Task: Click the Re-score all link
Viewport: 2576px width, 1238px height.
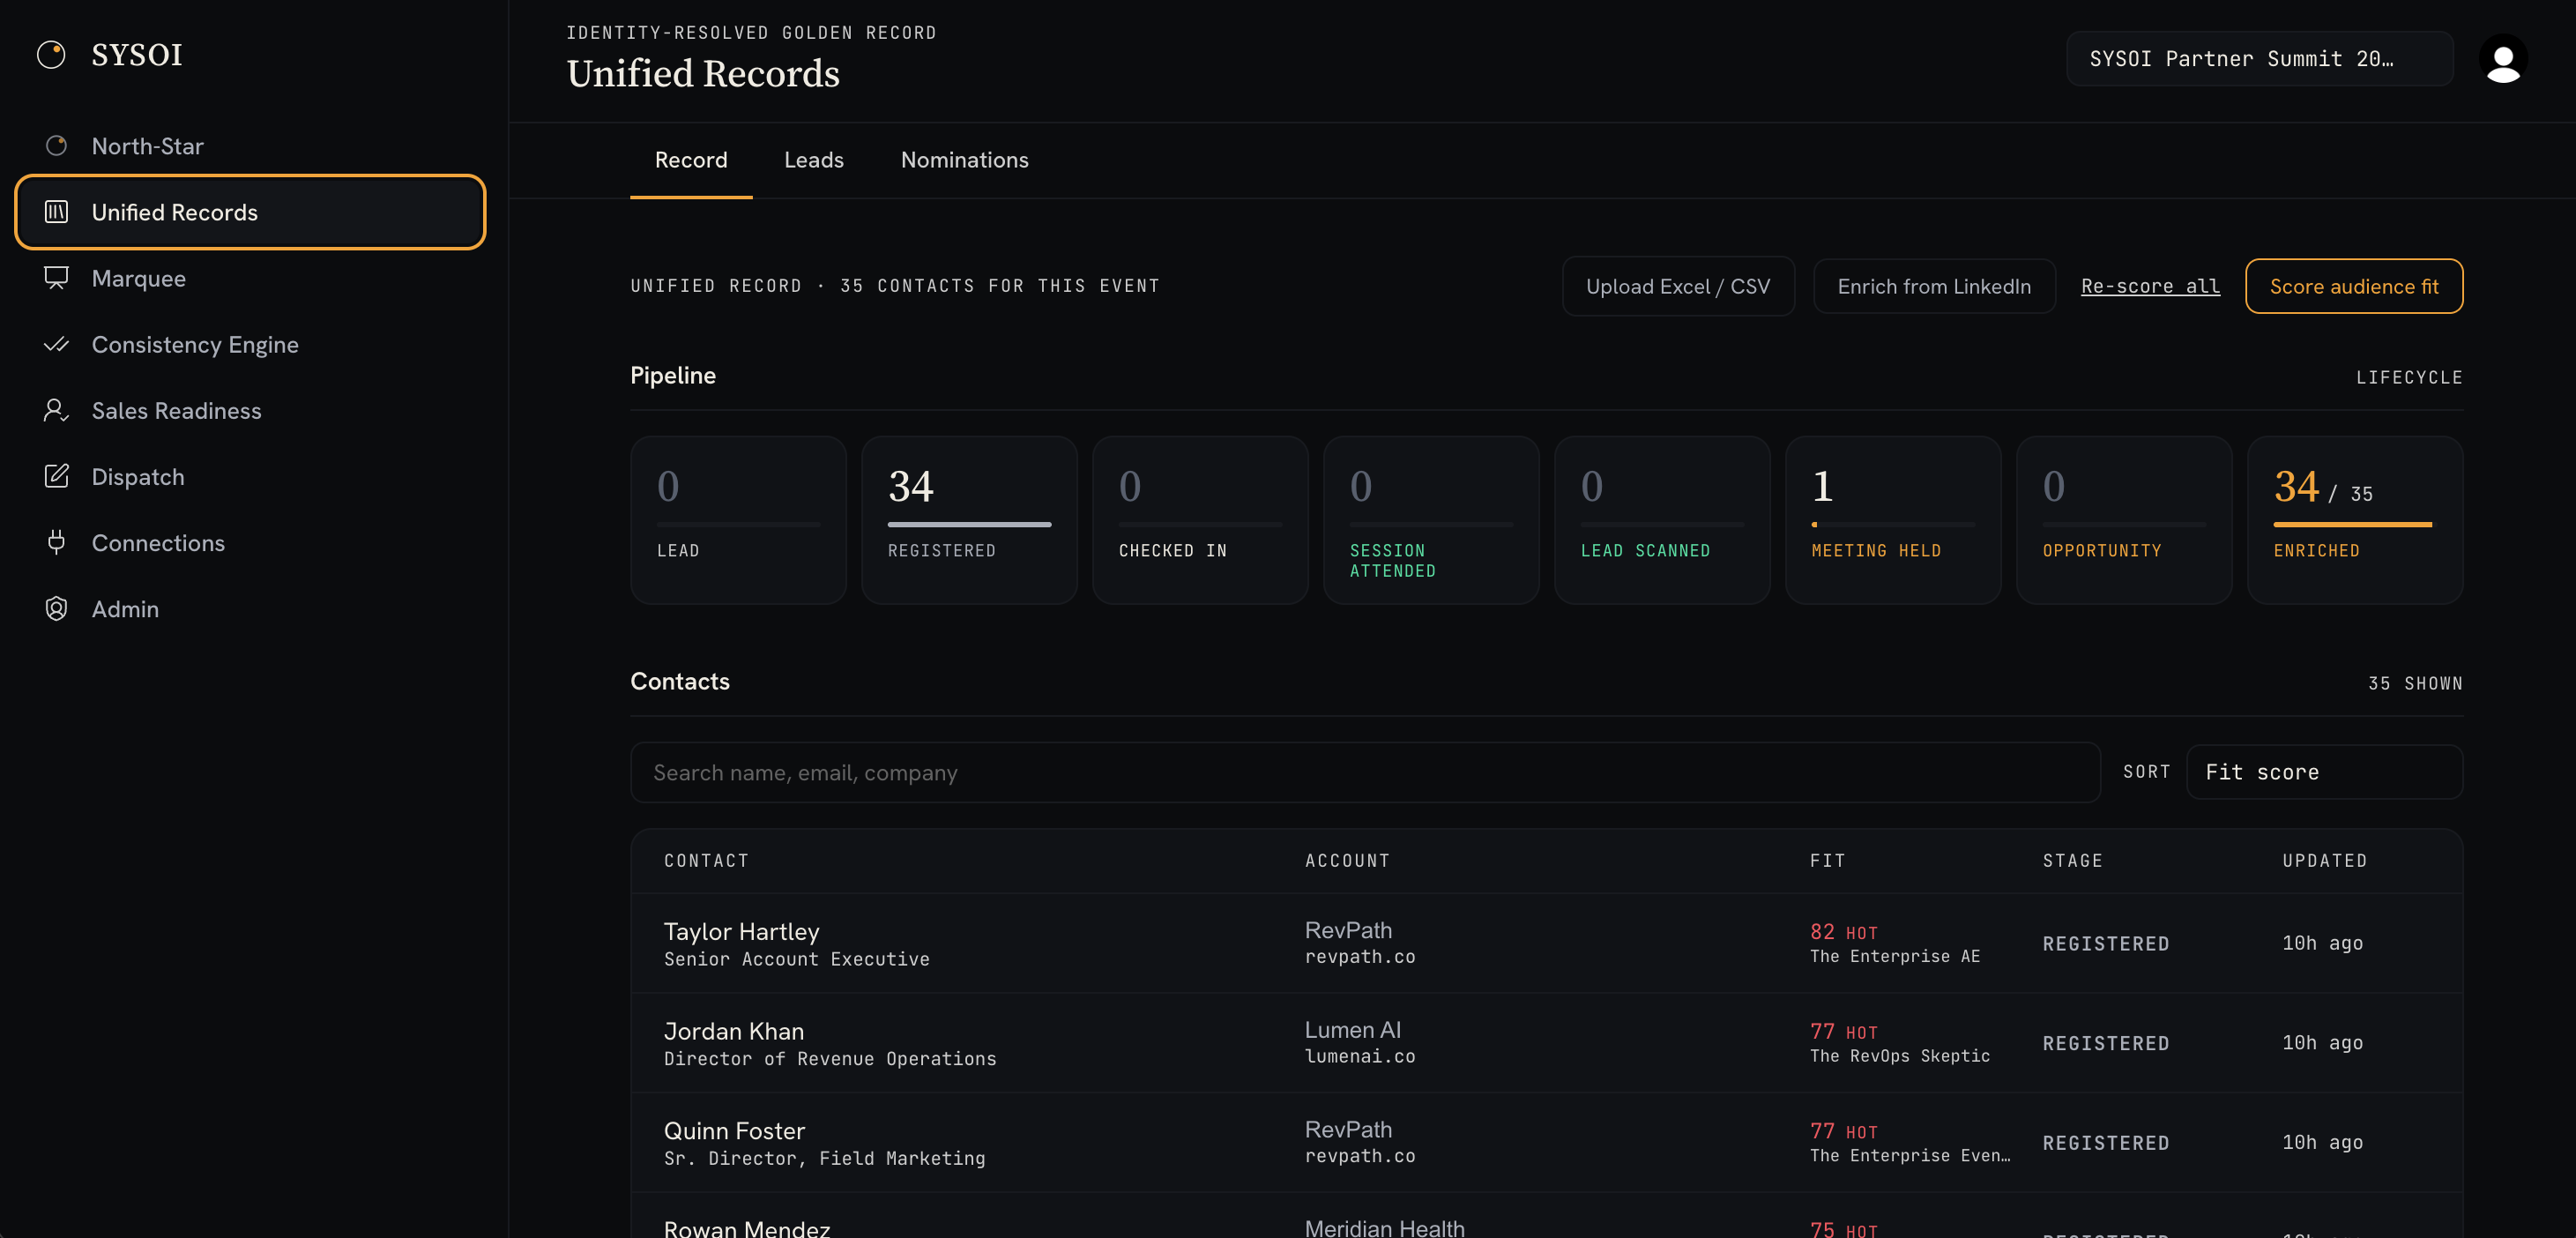Action: (2149, 286)
